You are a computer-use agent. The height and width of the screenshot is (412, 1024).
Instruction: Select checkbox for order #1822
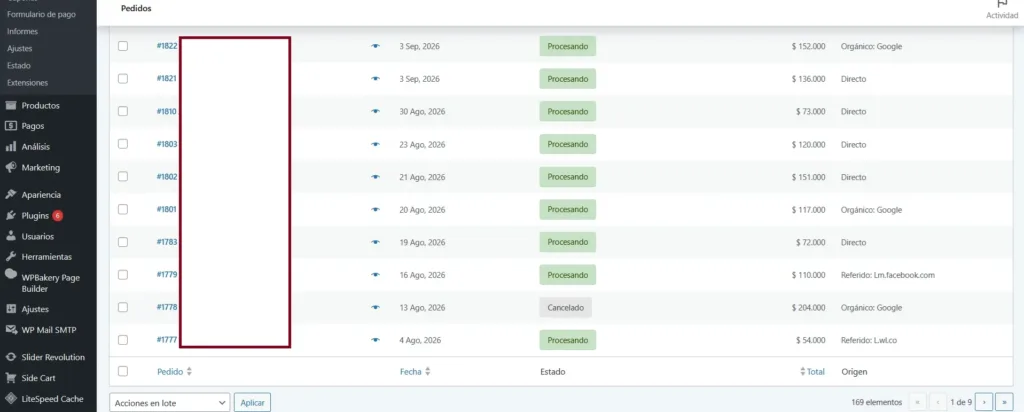tap(123, 46)
